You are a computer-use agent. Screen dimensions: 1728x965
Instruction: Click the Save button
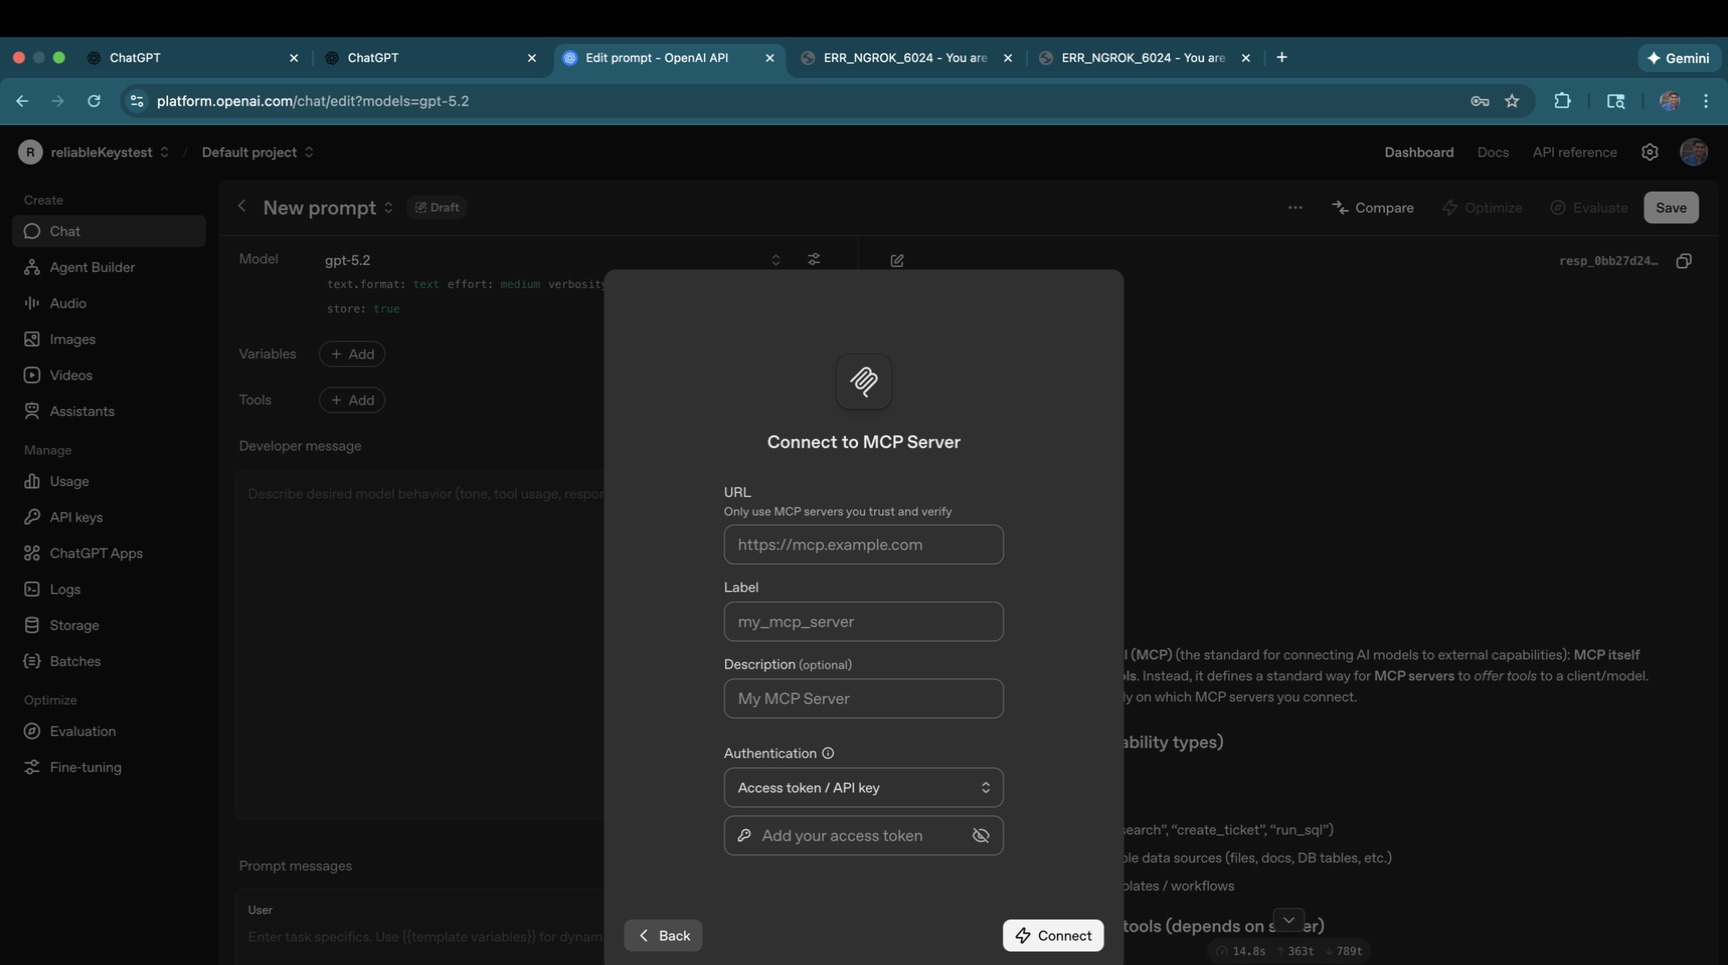[x=1671, y=208]
